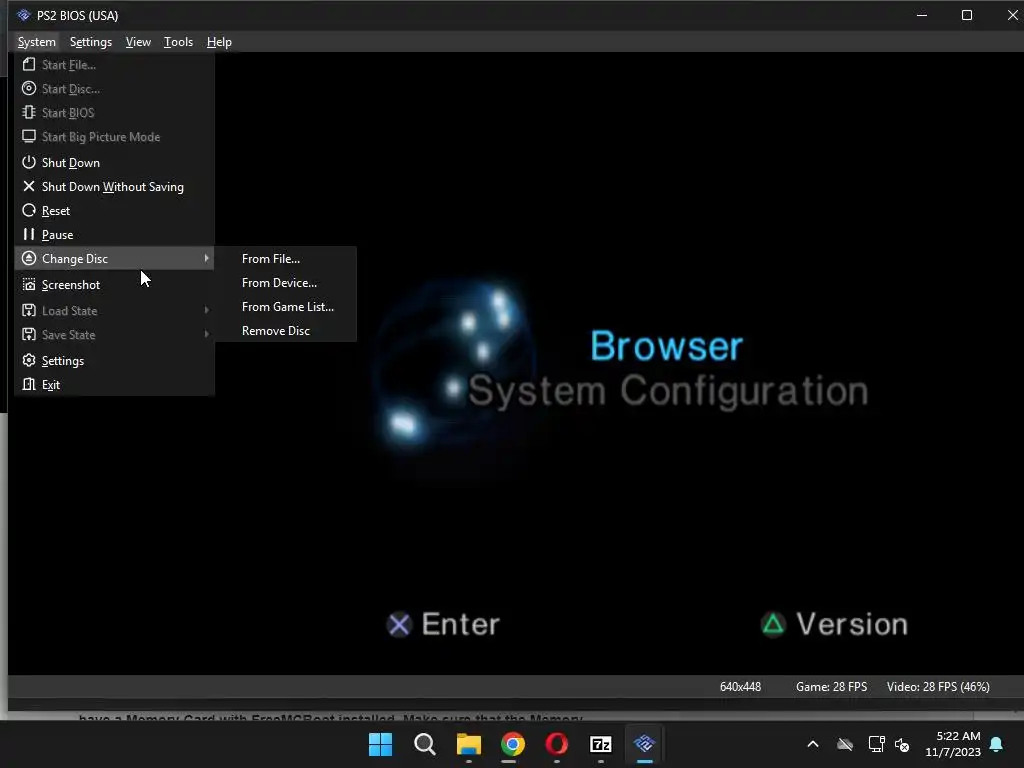Image resolution: width=1024 pixels, height=768 pixels.
Task: Open the Tools menu
Action: (178, 42)
